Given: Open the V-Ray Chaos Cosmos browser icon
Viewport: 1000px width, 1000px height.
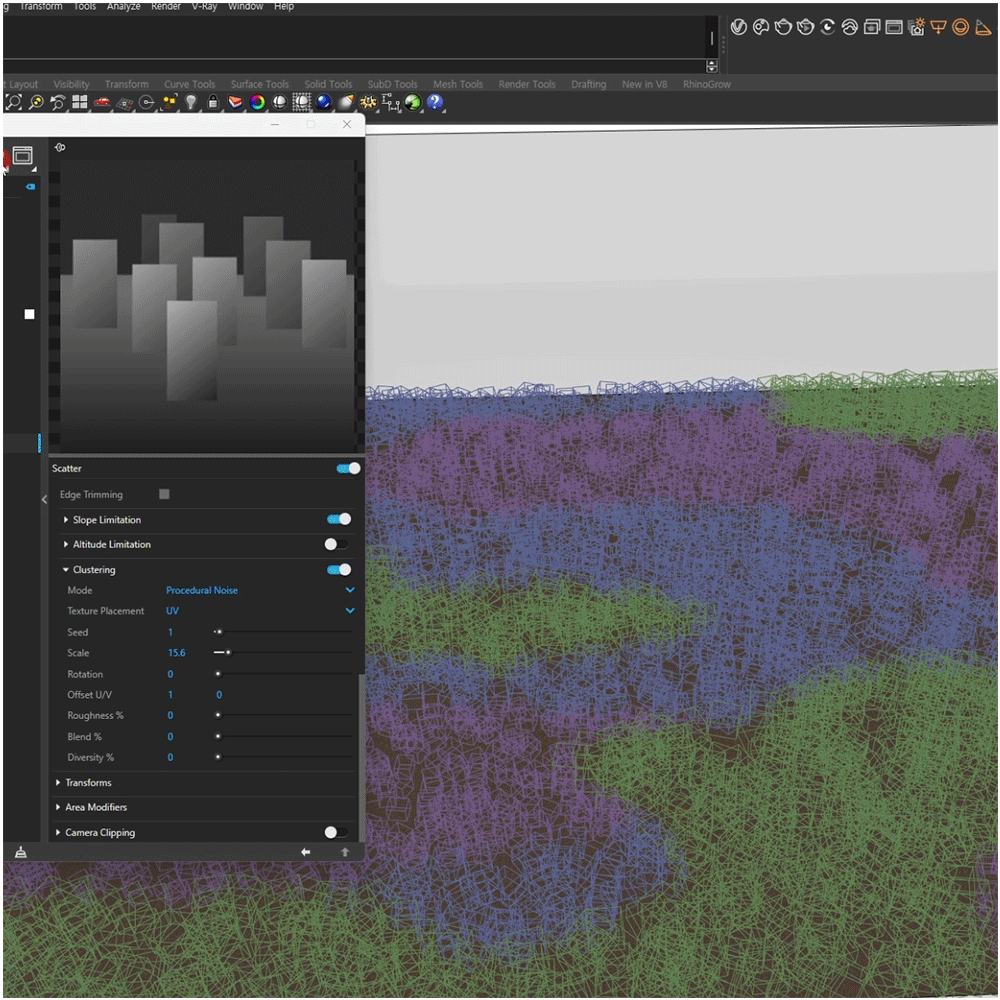Looking at the screenshot, I should tap(761, 27).
